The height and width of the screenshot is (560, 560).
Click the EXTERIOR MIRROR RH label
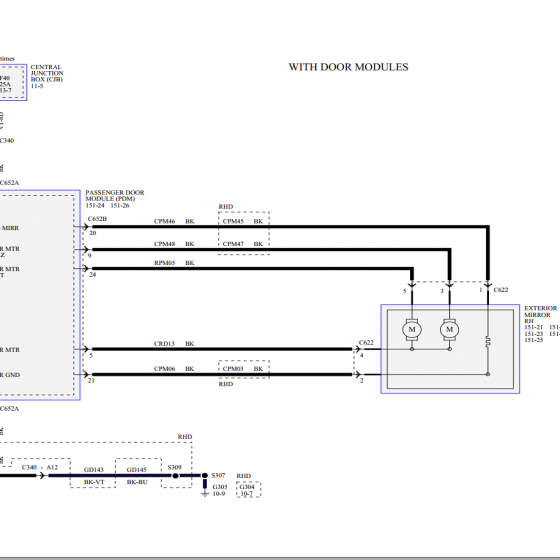pos(540,315)
